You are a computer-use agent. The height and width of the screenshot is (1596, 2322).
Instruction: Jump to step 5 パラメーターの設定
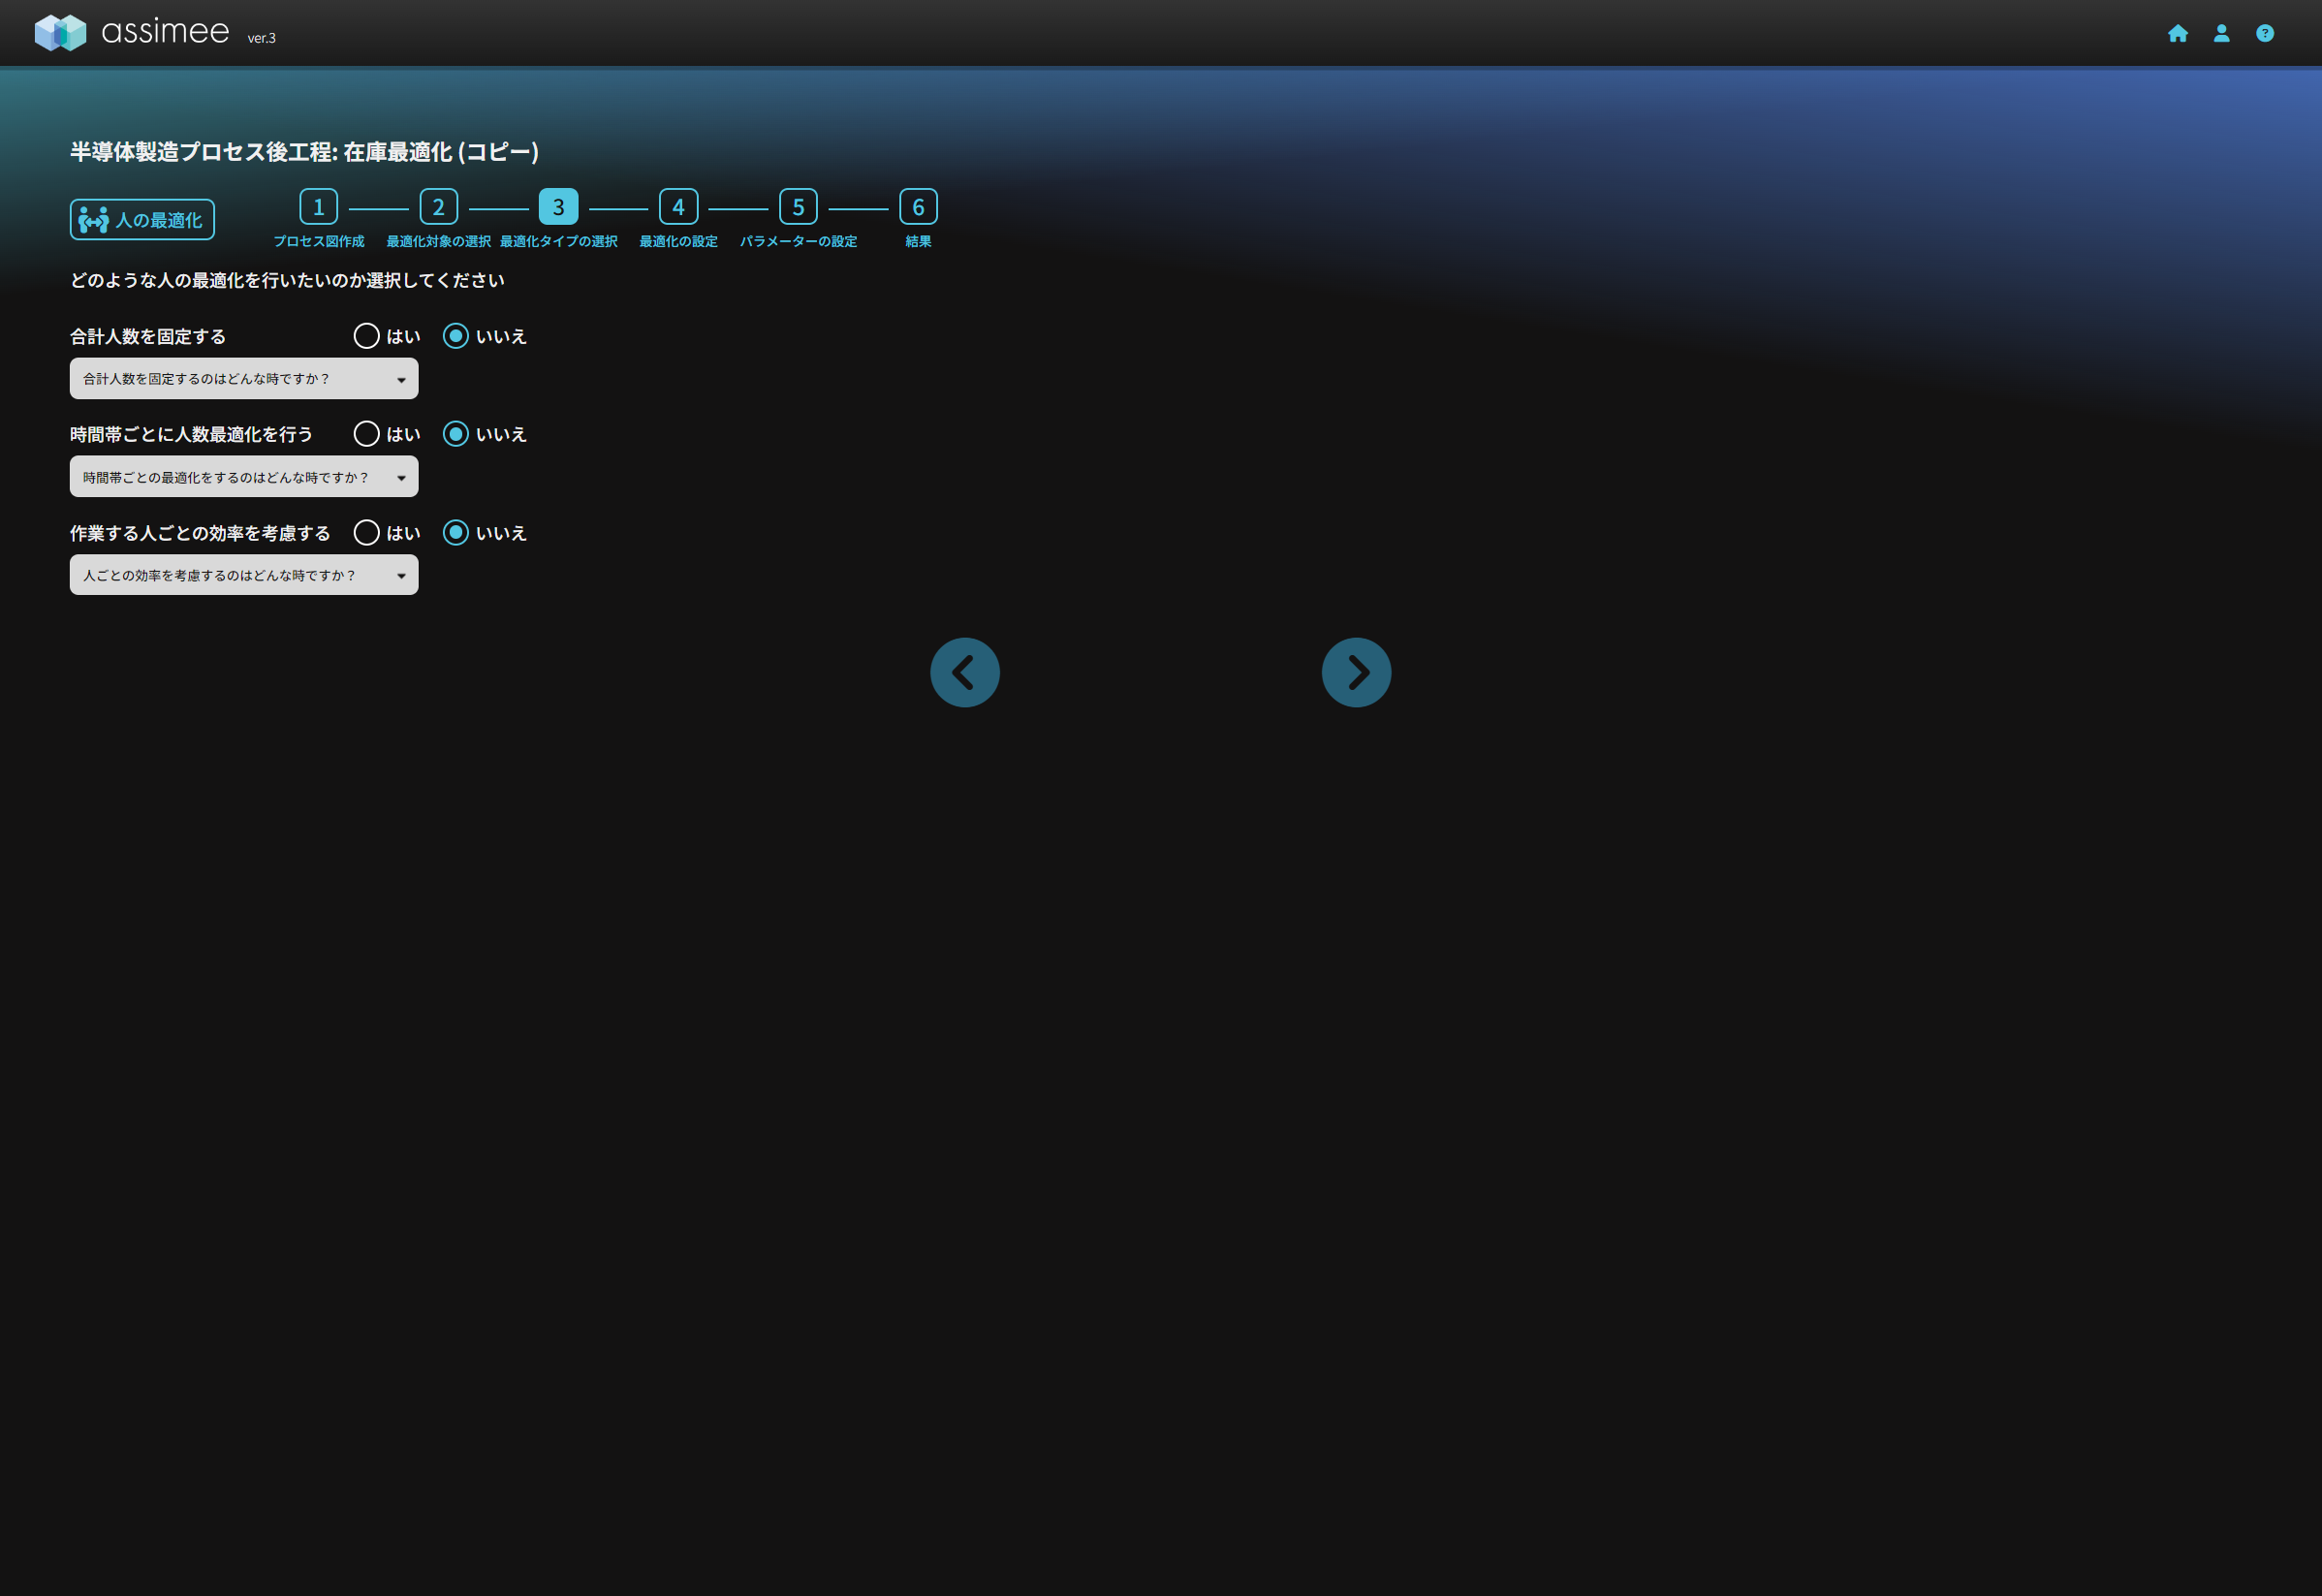799,207
